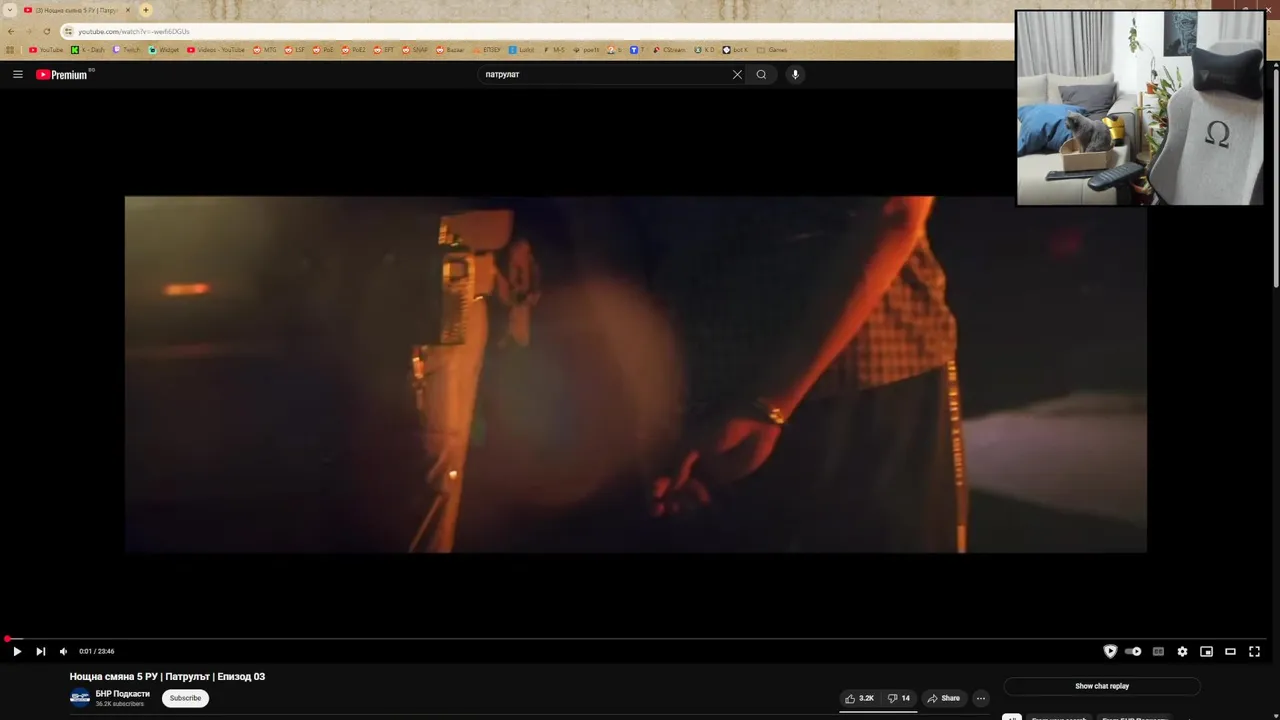Open the PoE bookmark
This screenshot has height=720, width=1280.
point(323,50)
